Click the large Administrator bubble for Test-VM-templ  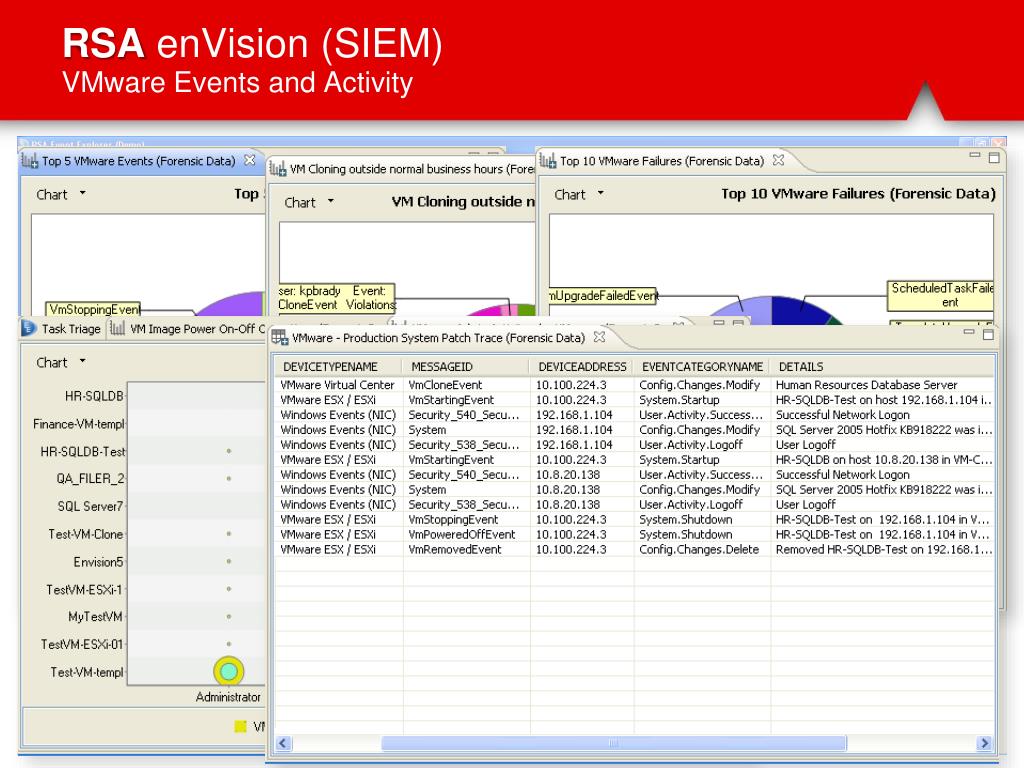tap(229, 671)
